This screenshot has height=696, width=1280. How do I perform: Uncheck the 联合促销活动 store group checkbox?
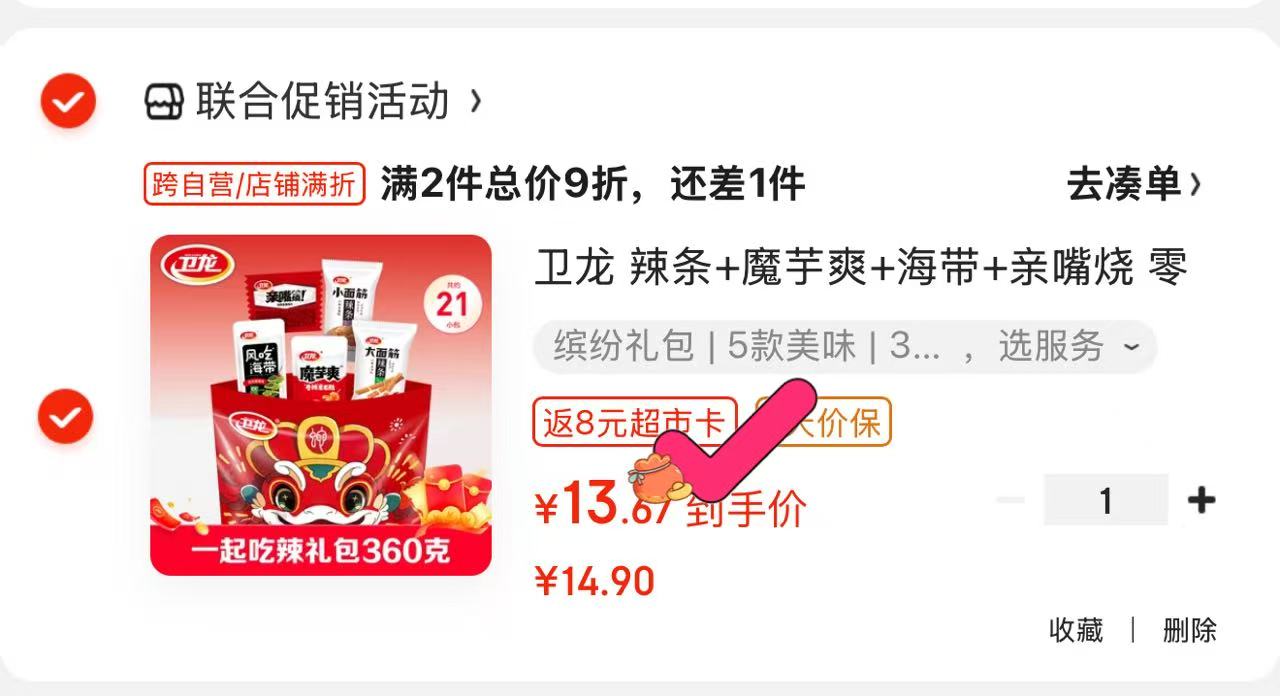tap(68, 100)
